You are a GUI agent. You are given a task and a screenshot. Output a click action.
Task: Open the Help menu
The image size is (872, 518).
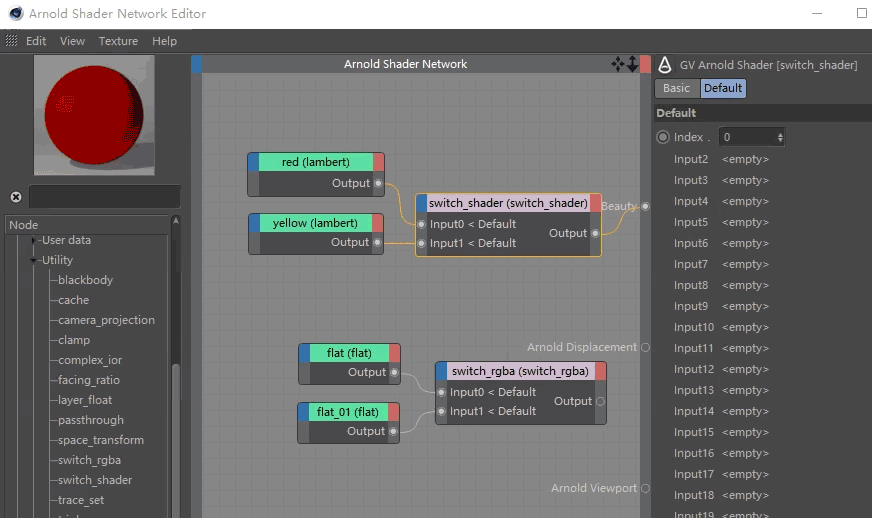click(164, 41)
